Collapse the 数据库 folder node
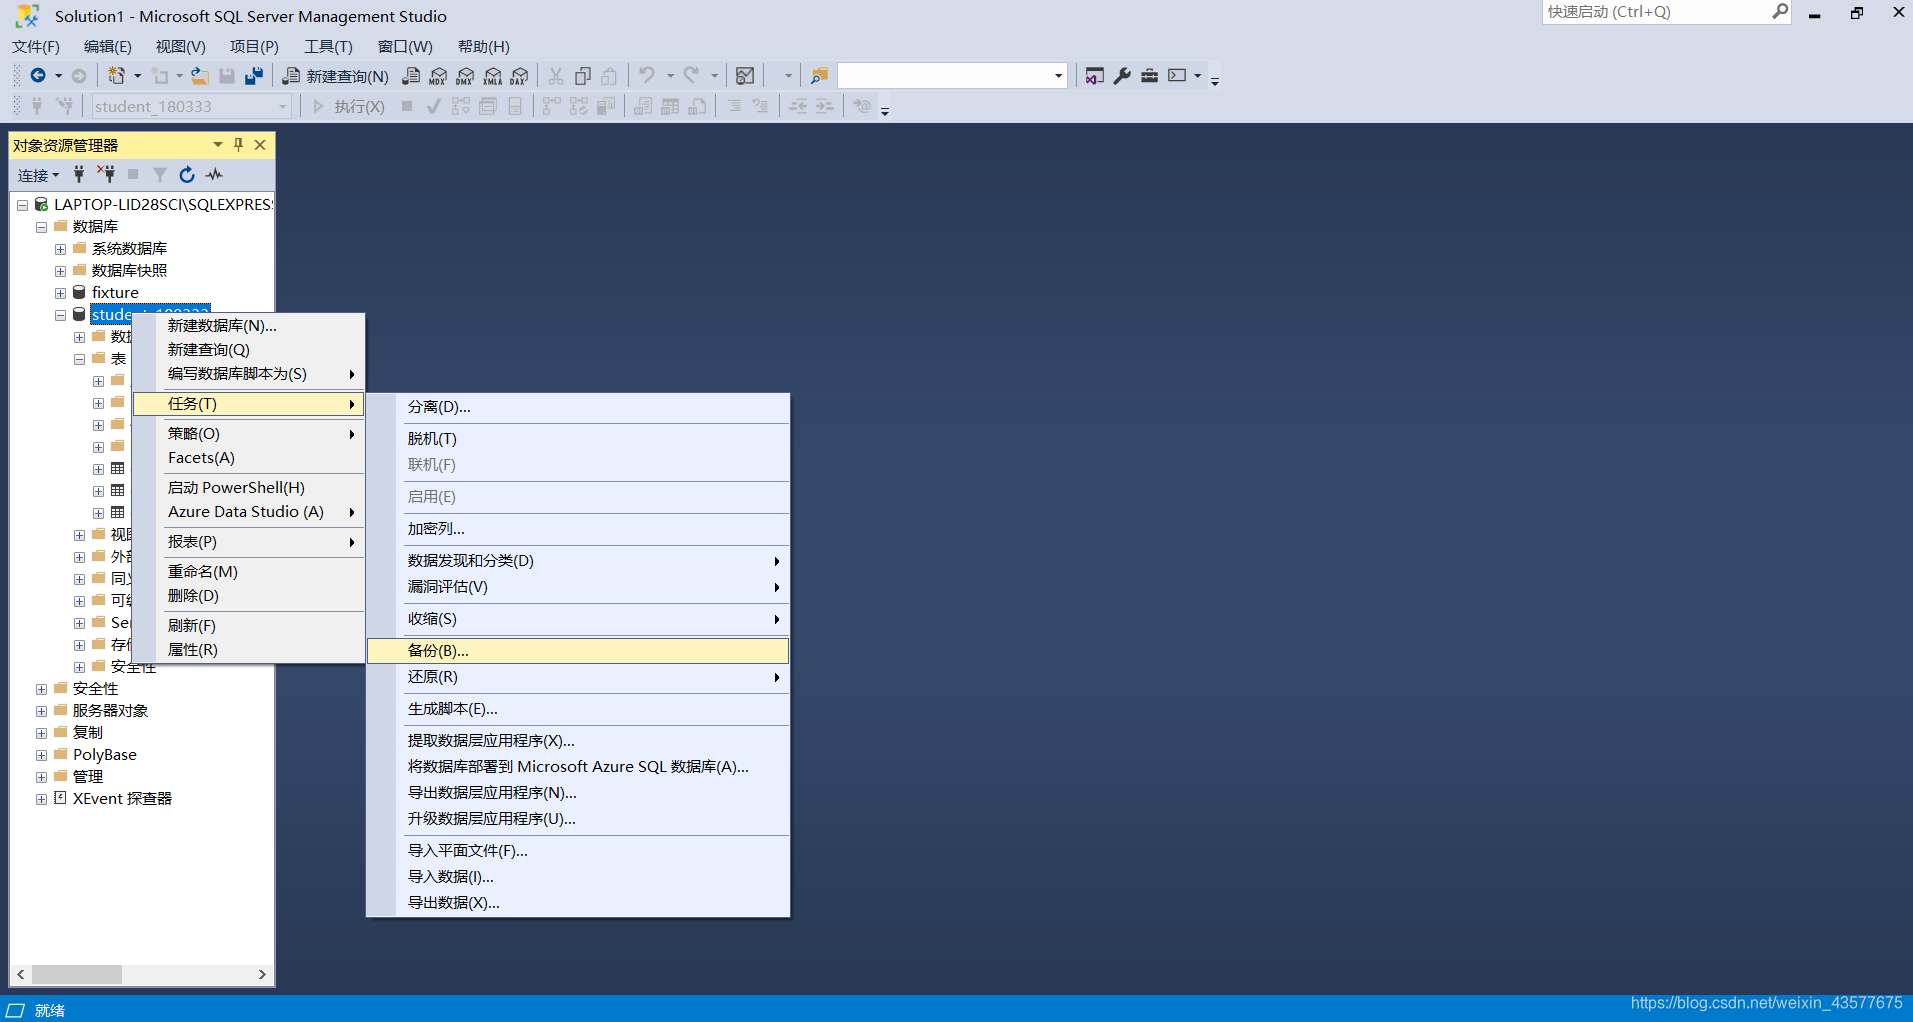1913x1022 pixels. 41,227
